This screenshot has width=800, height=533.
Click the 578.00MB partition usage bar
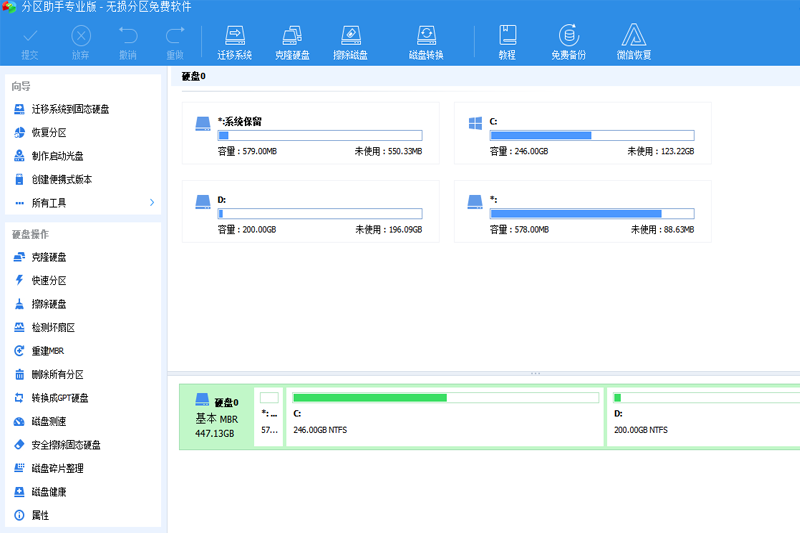pyautogui.click(x=592, y=214)
